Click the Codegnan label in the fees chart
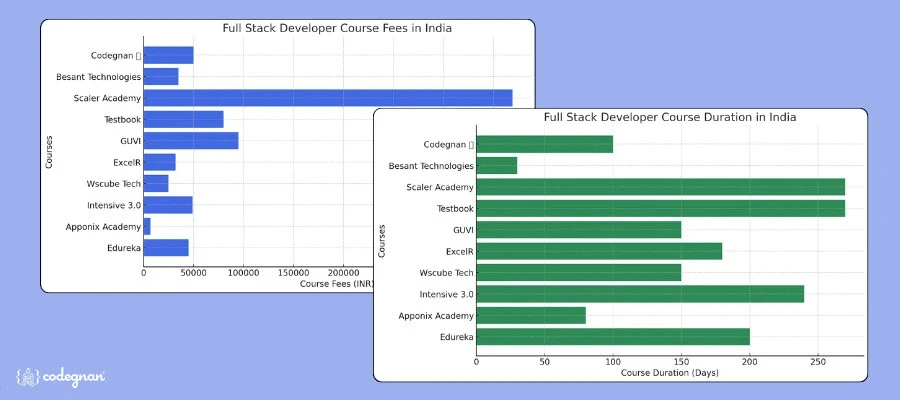 [115, 56]
